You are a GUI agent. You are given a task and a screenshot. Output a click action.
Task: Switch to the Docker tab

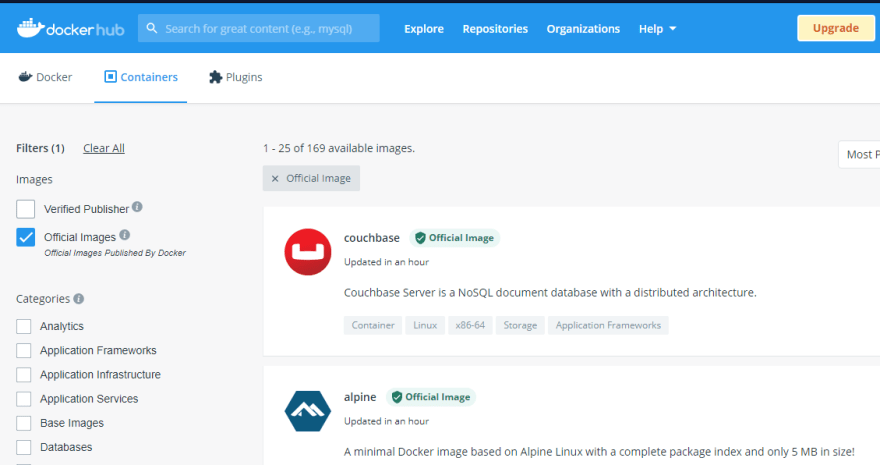45,77
